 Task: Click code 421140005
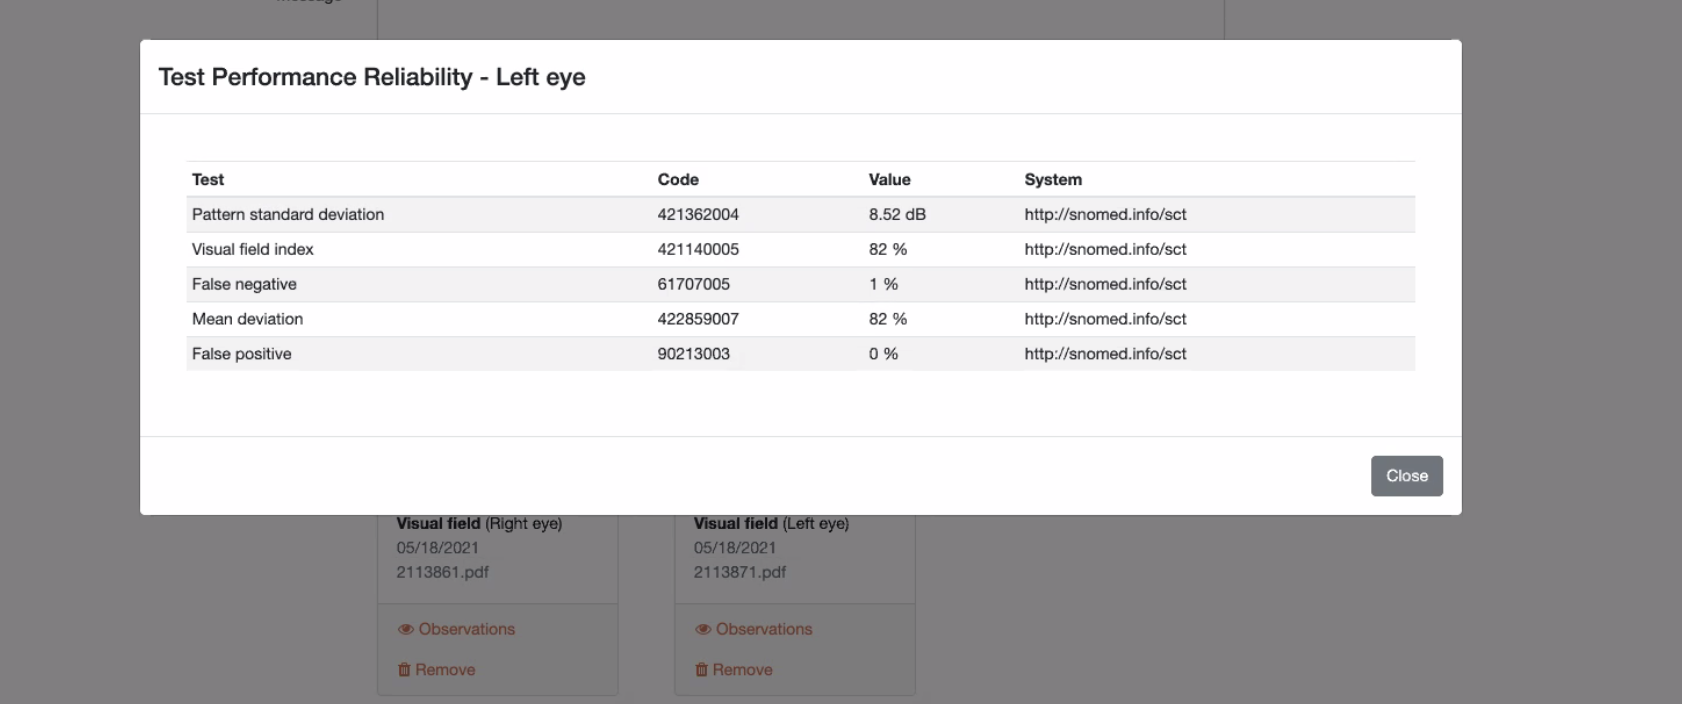point(698,249)
